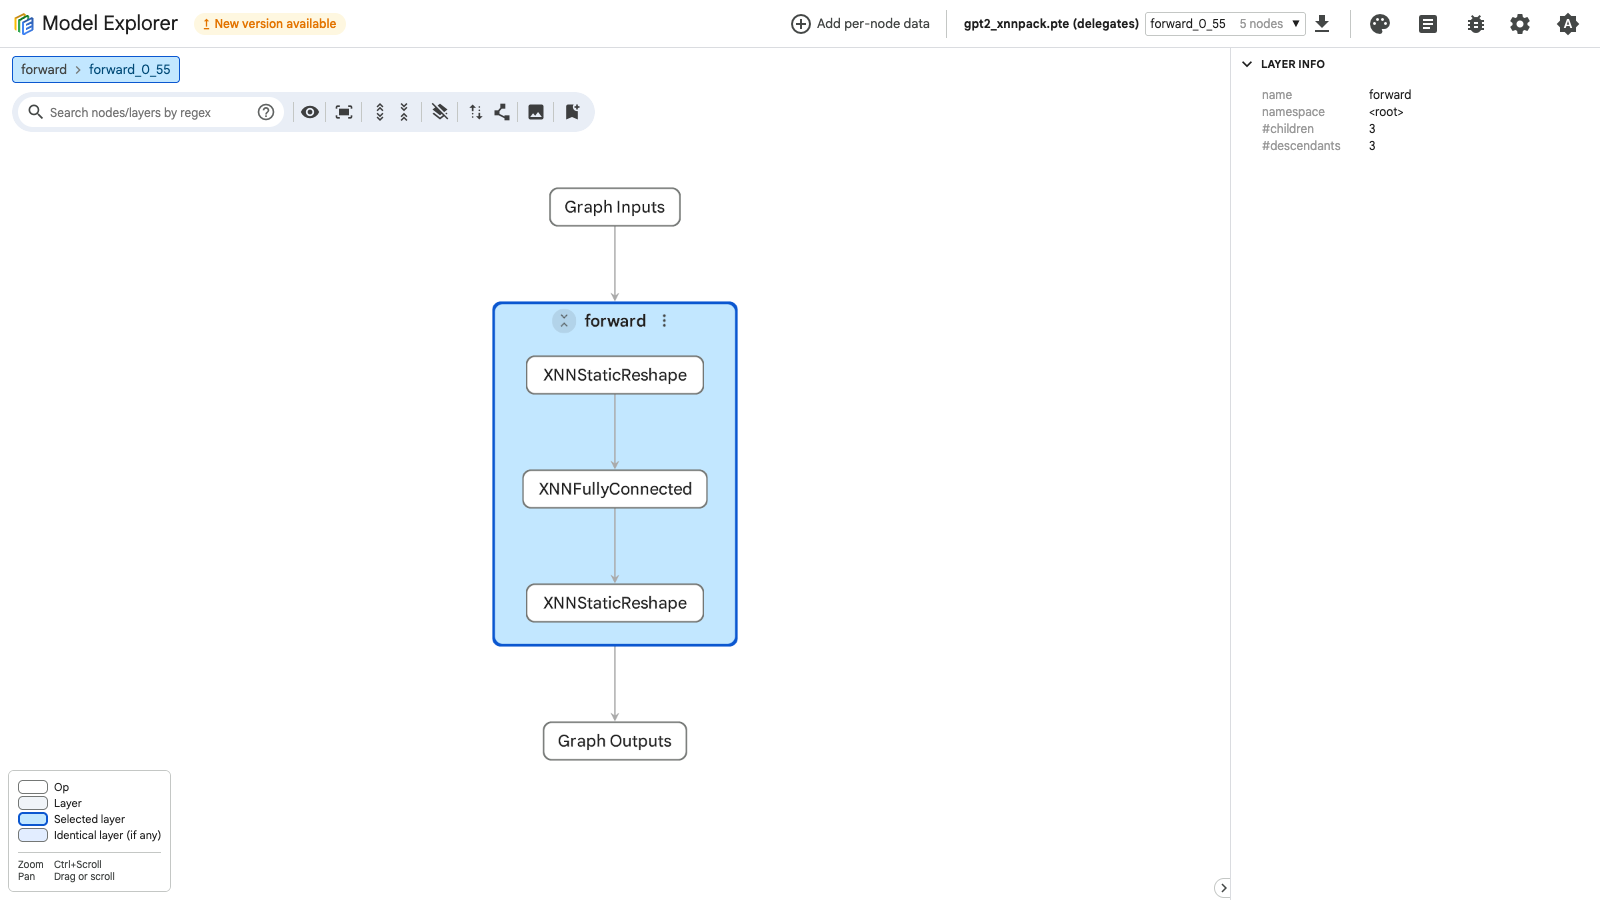
Task: Toggle the flatten layers icon
Action: 440,112
